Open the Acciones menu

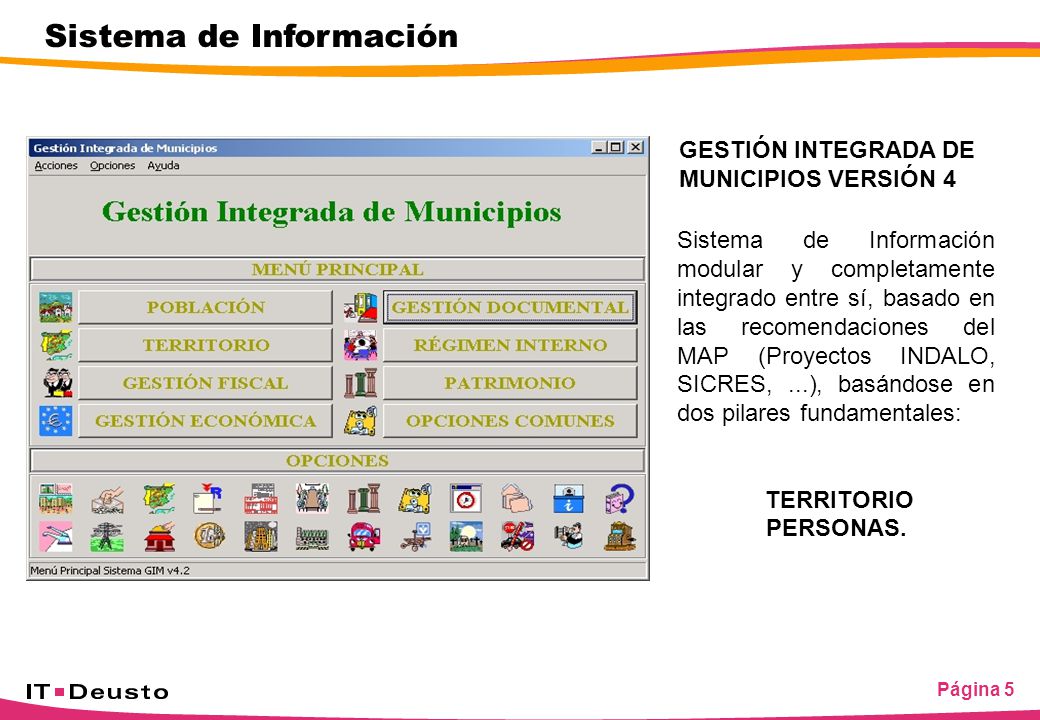(x=56, y=166)
